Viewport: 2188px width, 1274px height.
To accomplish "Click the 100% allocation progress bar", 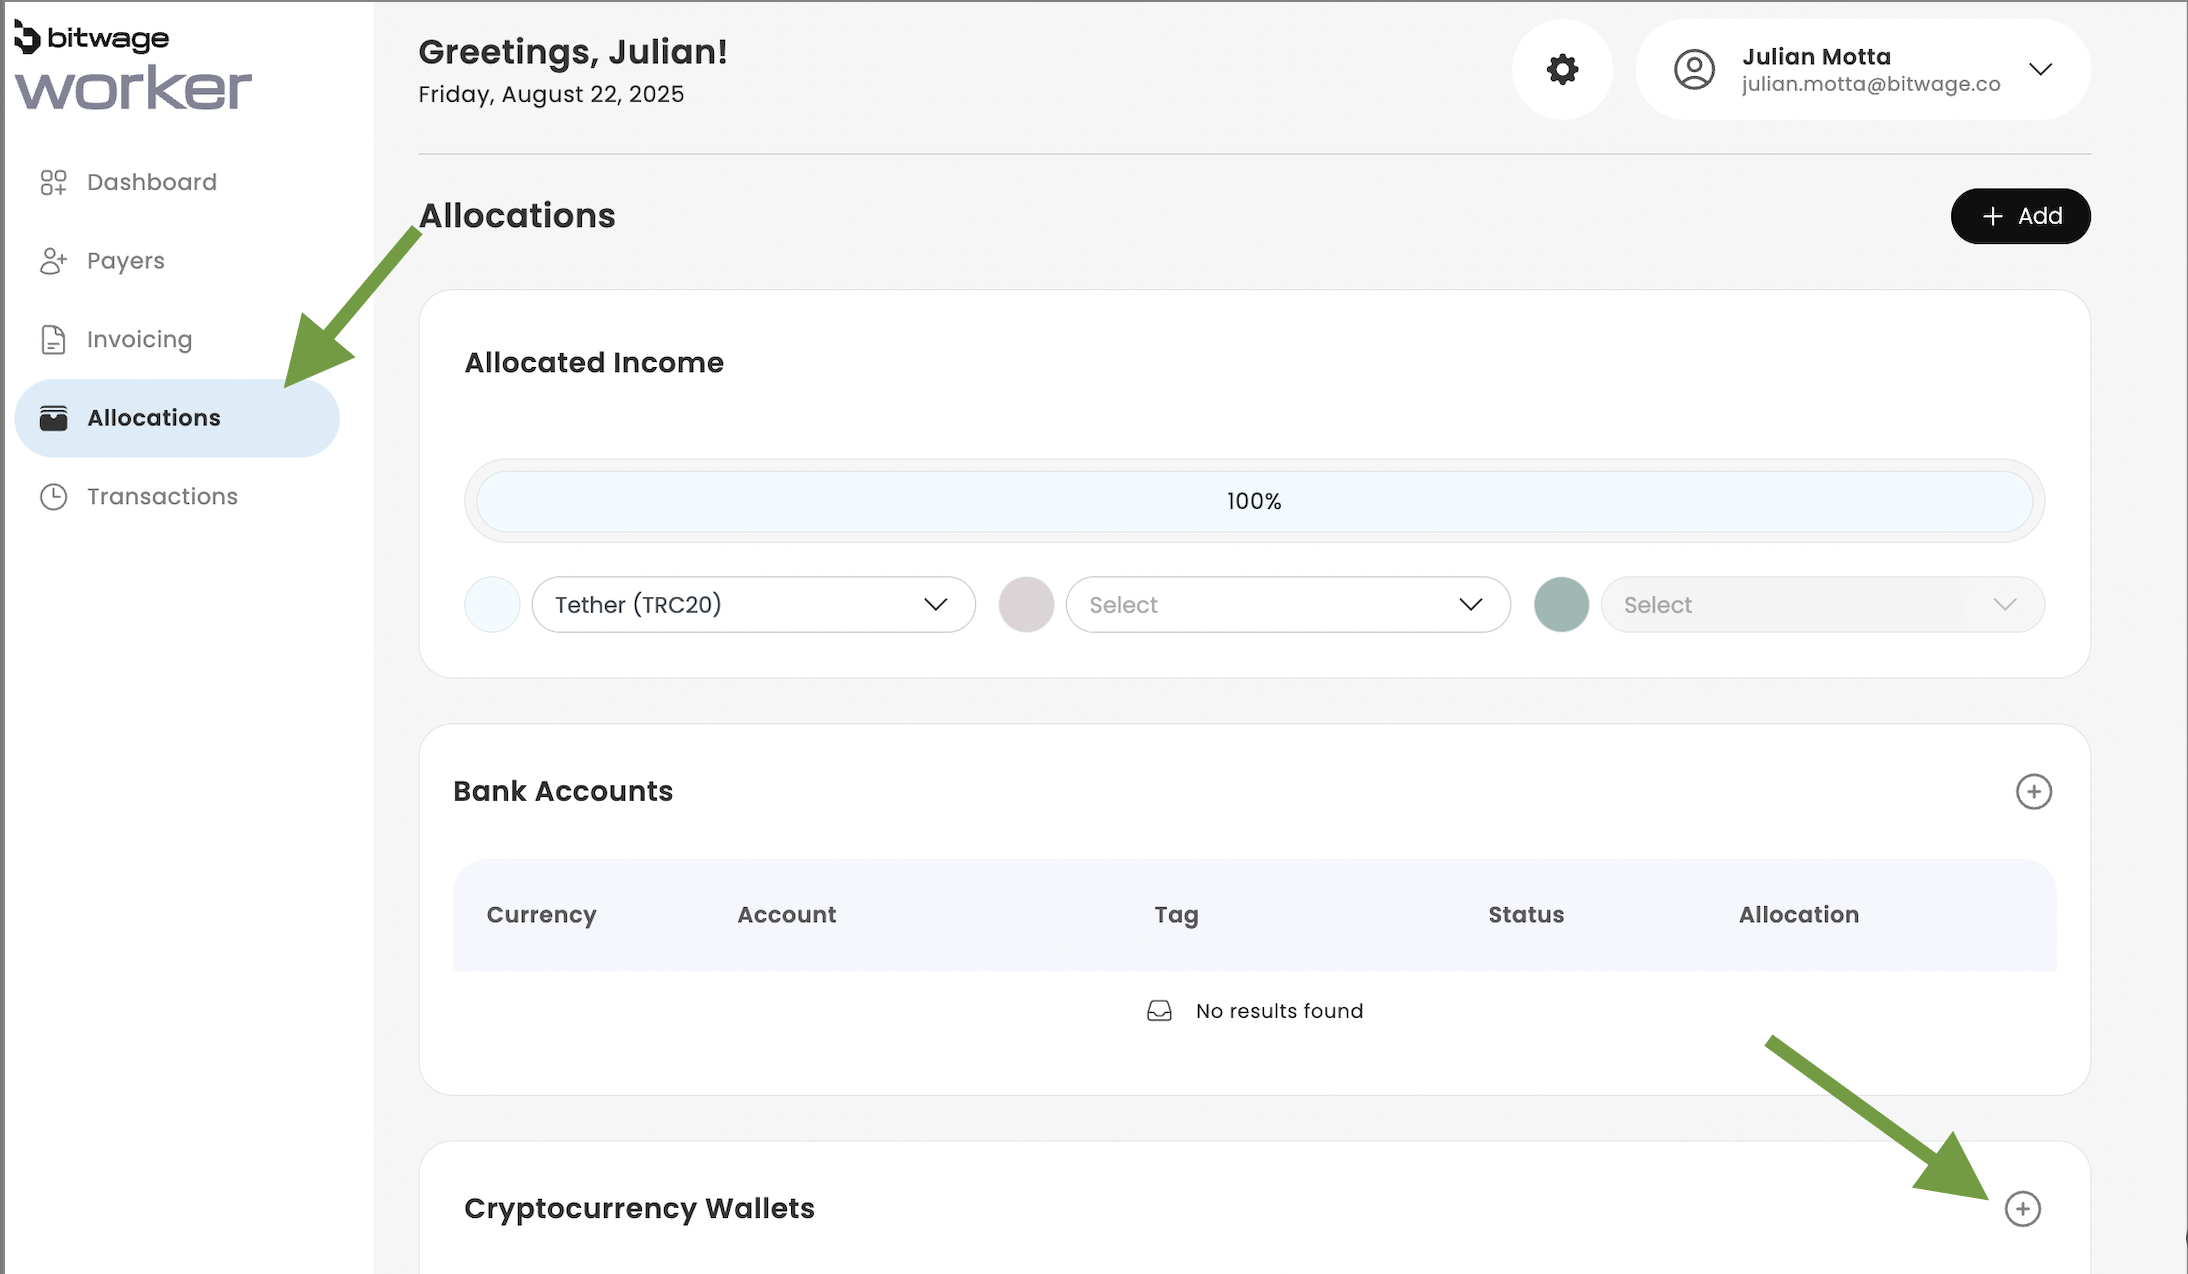I will coord(1254,502).
